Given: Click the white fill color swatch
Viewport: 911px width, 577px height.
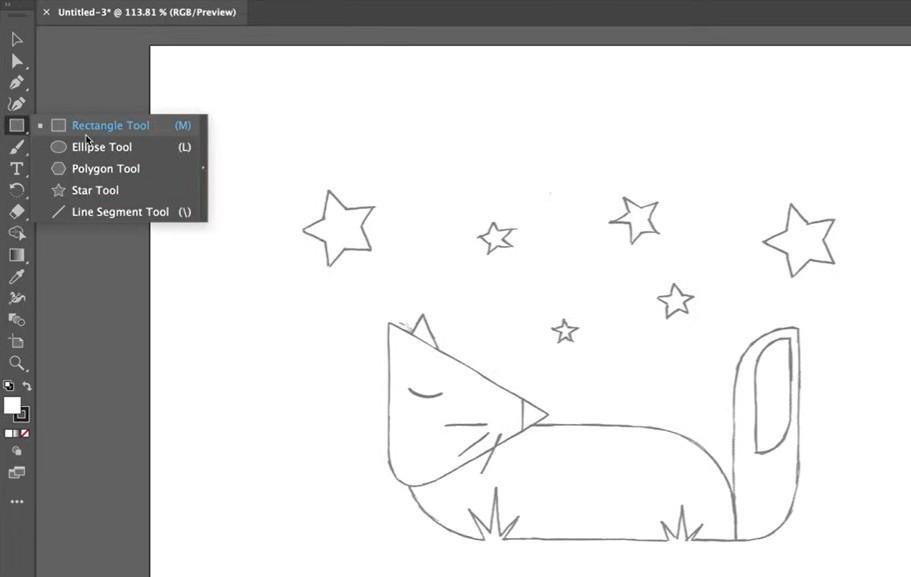Looking at the screenshot, I should click(13, 405).
